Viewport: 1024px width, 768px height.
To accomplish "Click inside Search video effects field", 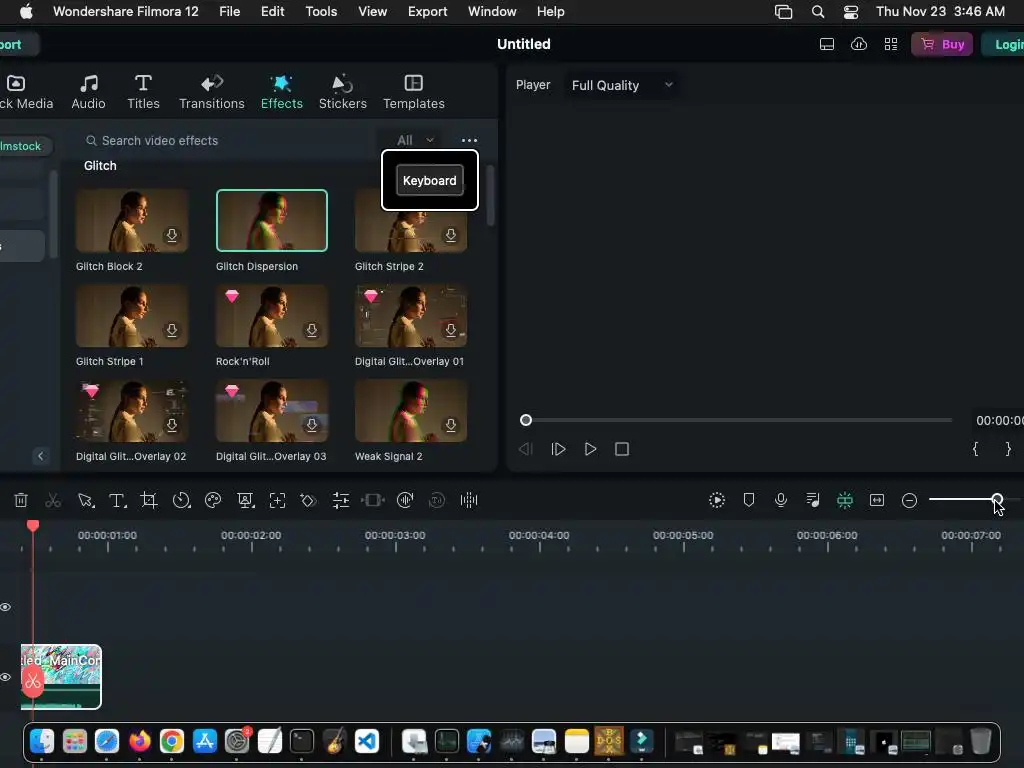I will [229, 140].
